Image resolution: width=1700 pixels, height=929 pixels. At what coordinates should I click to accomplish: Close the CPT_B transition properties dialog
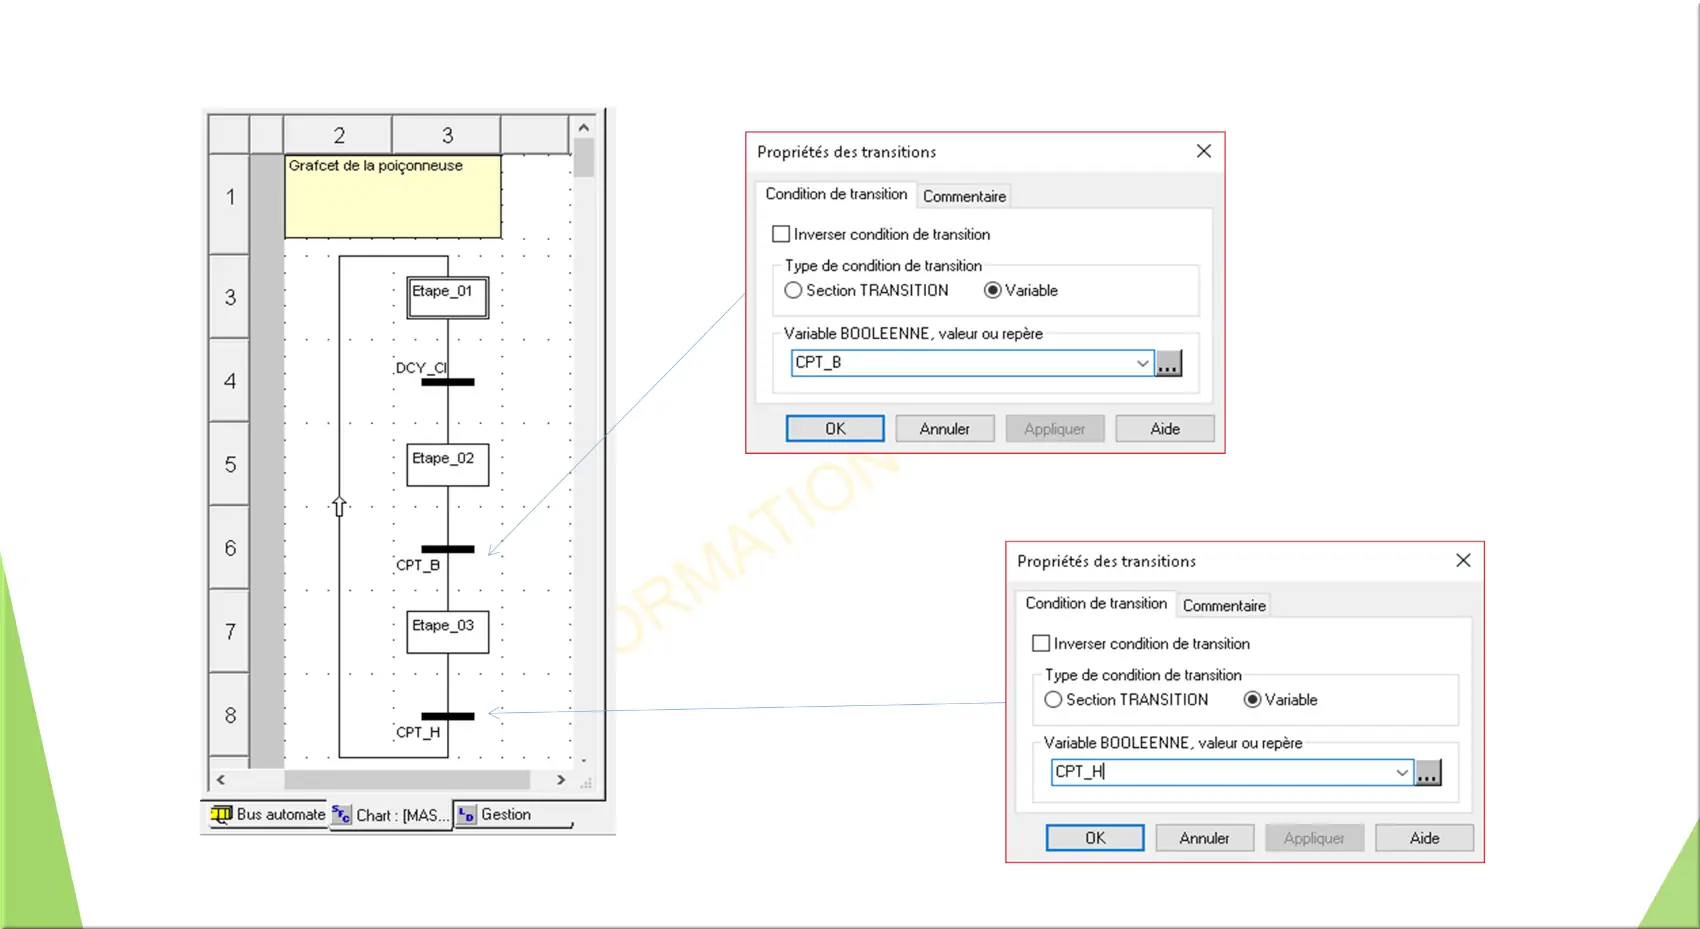point(1204,151)
